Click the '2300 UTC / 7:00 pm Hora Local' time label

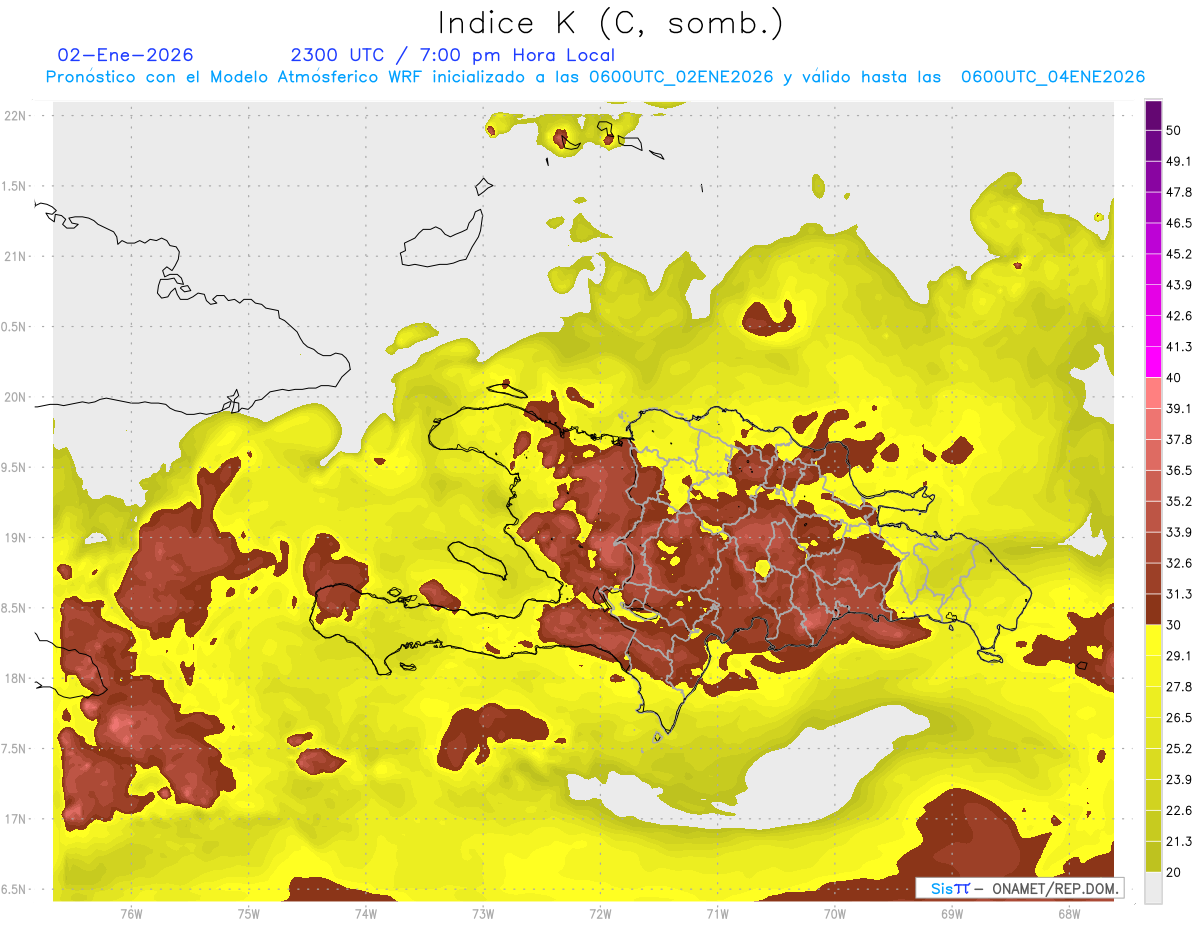click(453, 55)
